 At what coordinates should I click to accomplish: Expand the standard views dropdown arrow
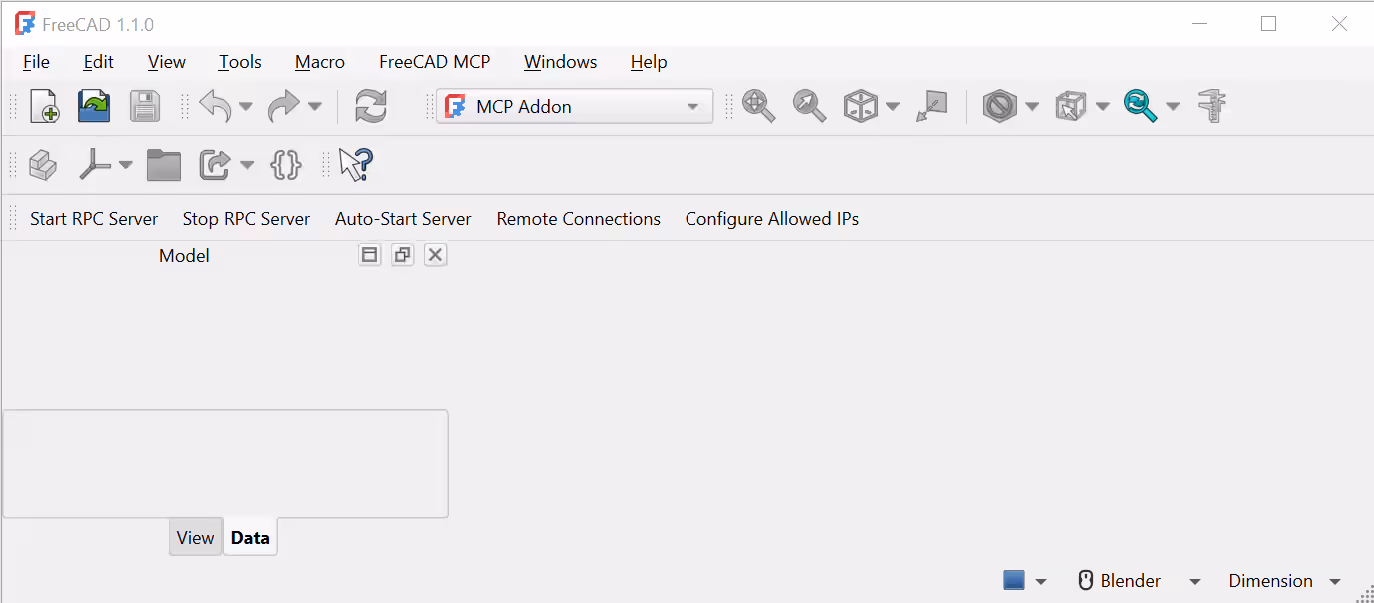pyautogui.click(x=892, y=106)
